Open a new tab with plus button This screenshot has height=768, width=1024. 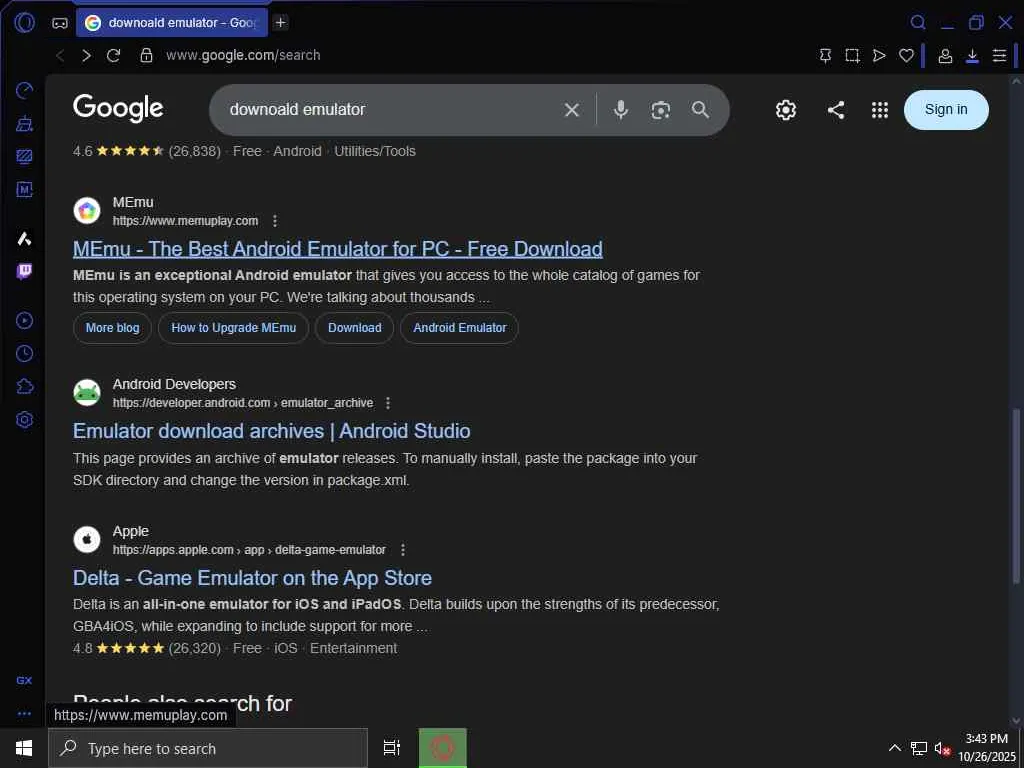pyautogui.click(x=281, y=23)
